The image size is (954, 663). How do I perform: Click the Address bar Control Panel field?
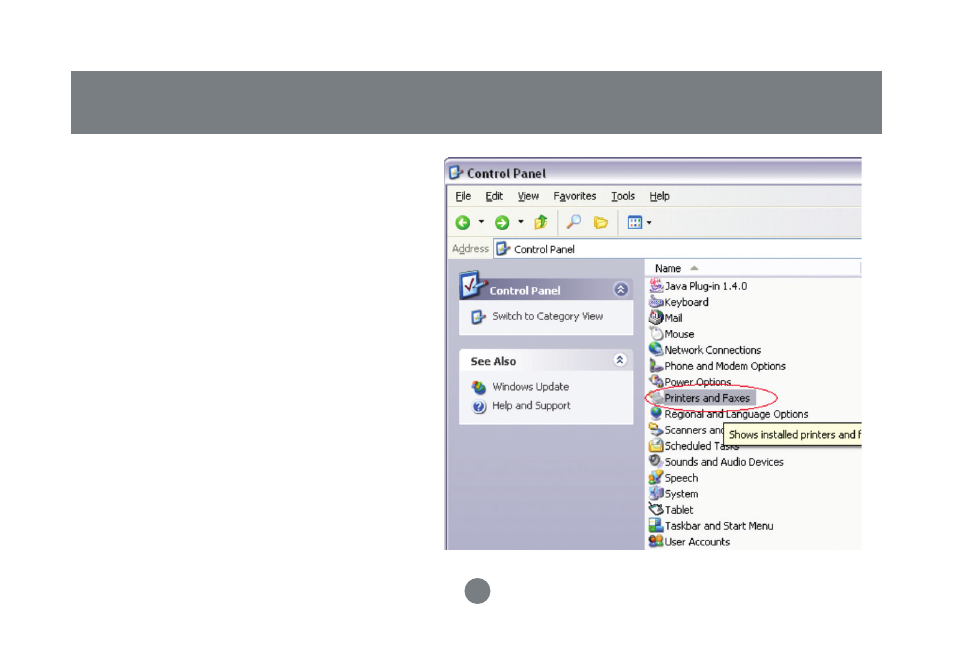678,249
